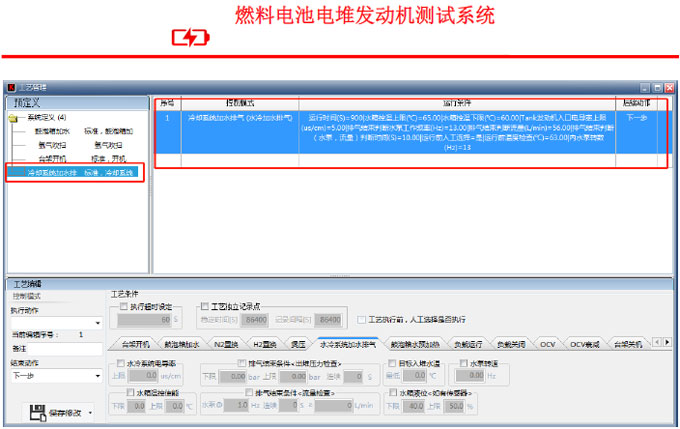
Task: Toggle the 工艺独立记录点 checkbox
Action: click(x=204, y=306)
